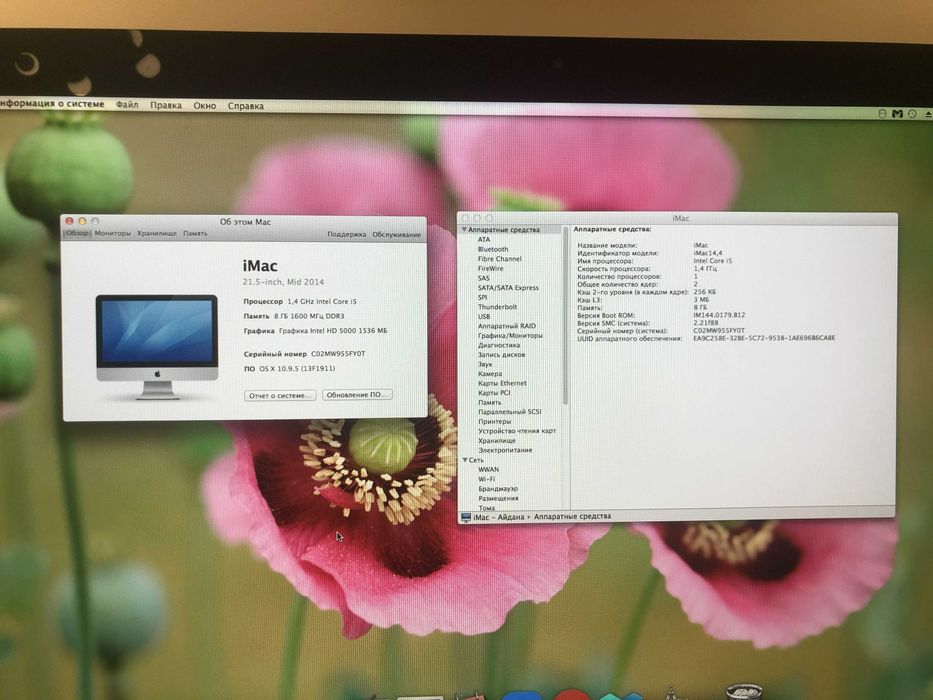This screenshot has width=933, height=700.
Task: Switch to the Память tab in About window
Action: pyautogui.click(x=195, y=233)
